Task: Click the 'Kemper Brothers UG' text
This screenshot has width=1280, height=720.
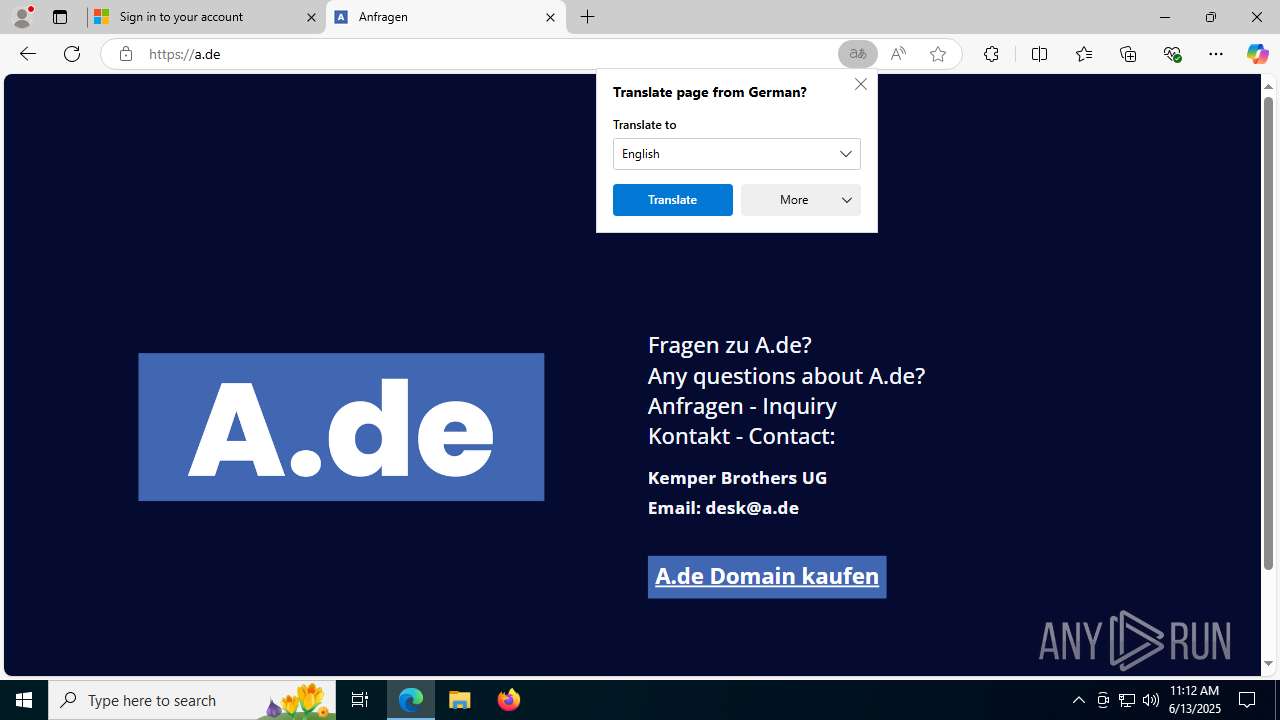Action: point(737,478)
